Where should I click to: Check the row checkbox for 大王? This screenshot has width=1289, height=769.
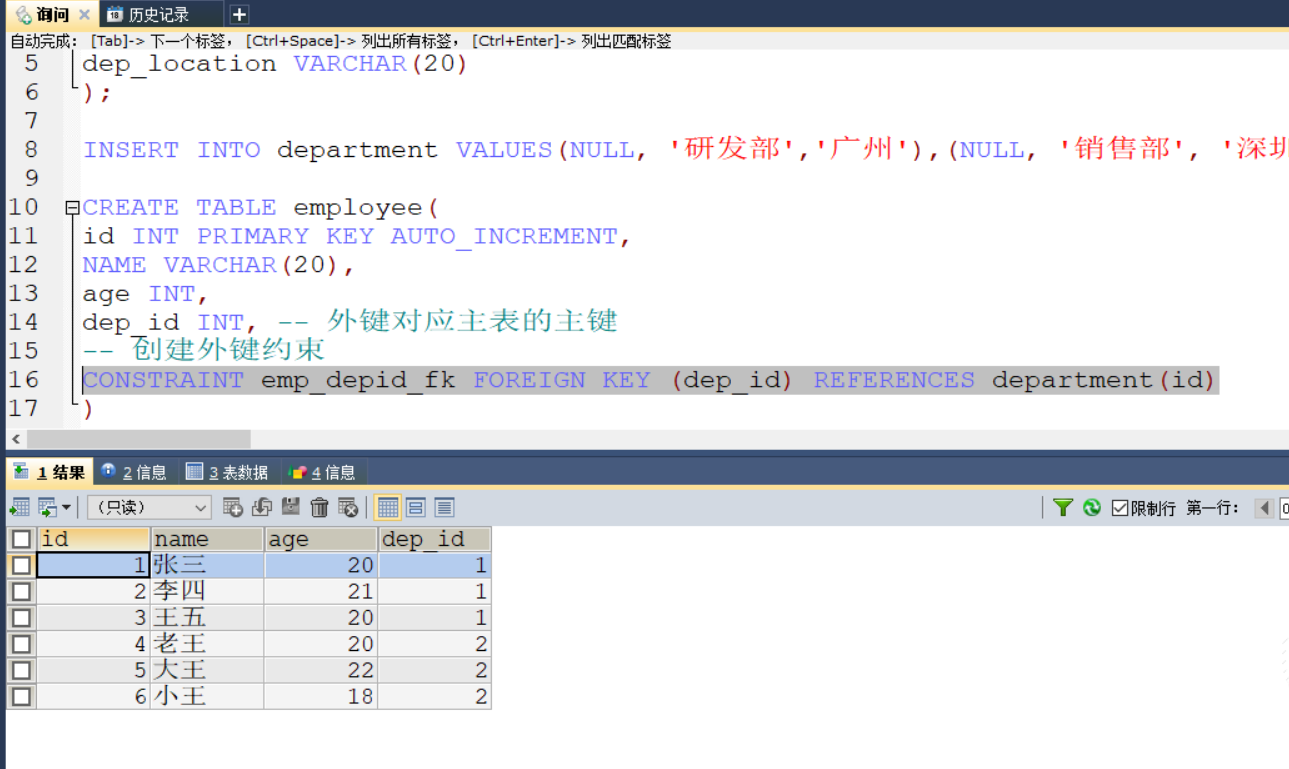coord(21,669)
